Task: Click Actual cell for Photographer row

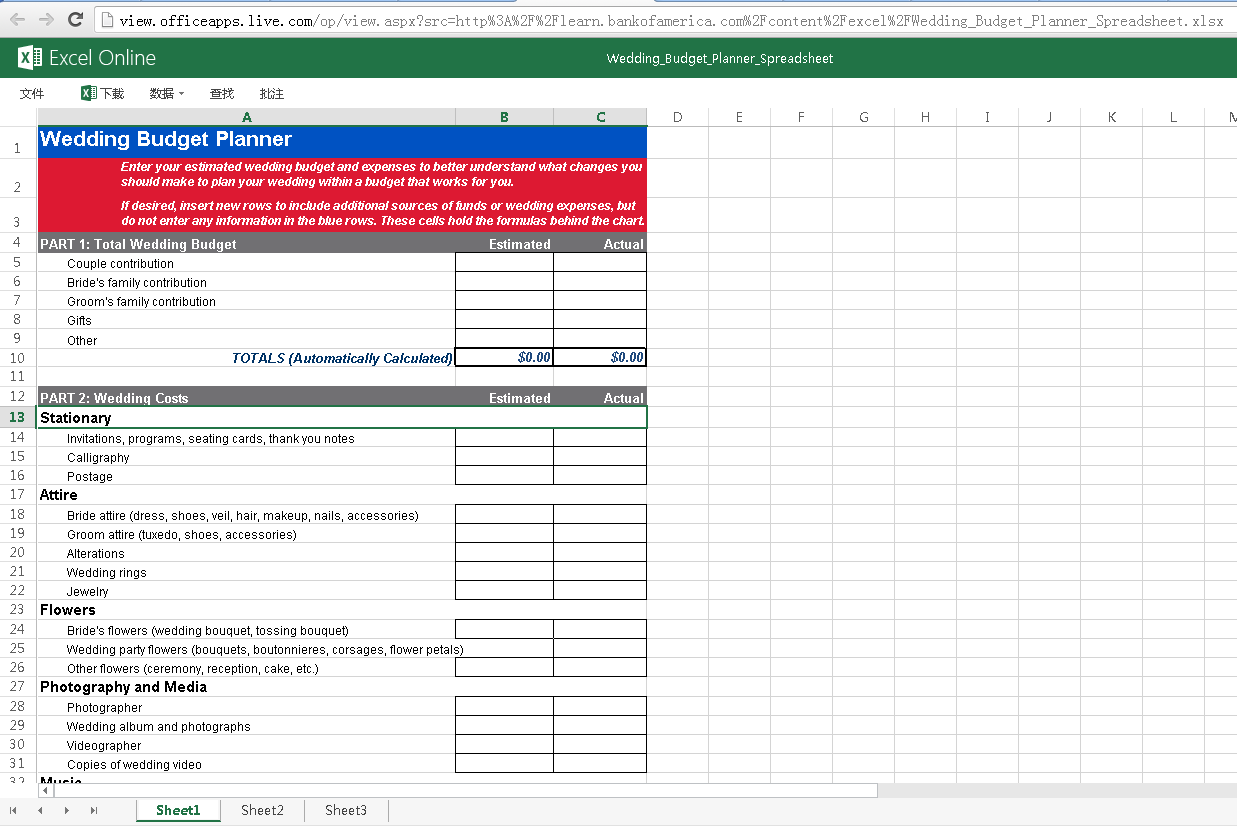Action: [x=600, y=707]
